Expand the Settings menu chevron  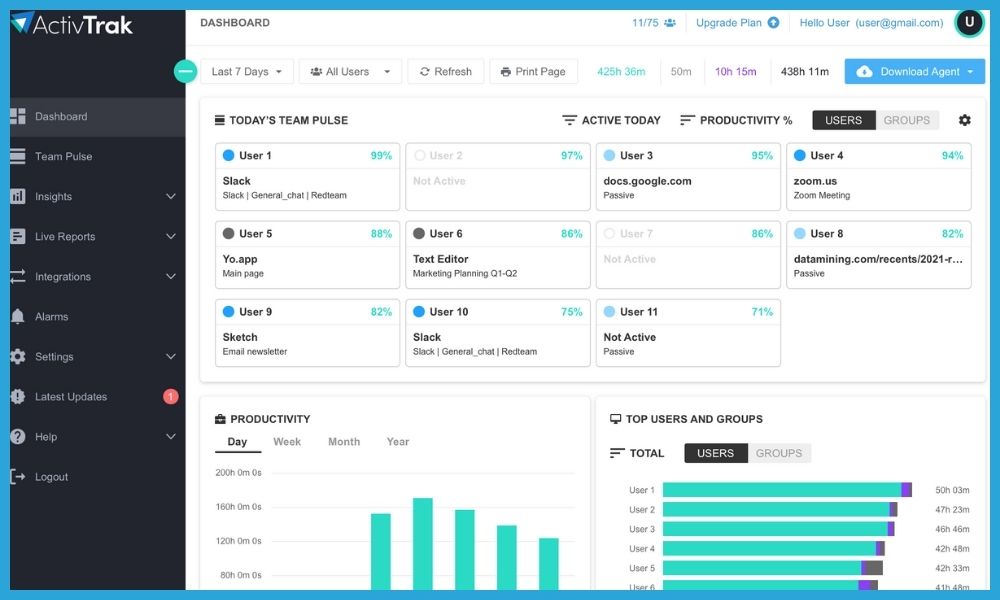[x=171, y=356]
